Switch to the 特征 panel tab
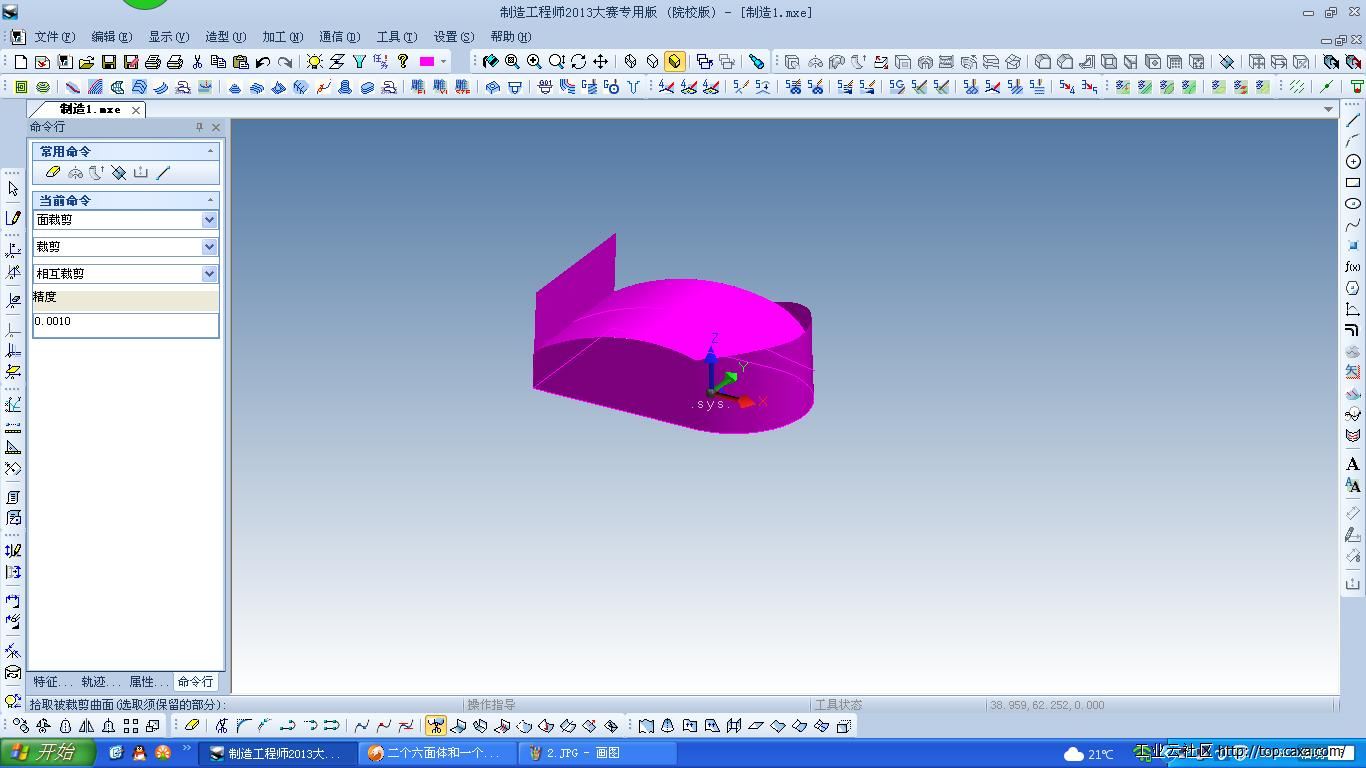 coord(52,682)
